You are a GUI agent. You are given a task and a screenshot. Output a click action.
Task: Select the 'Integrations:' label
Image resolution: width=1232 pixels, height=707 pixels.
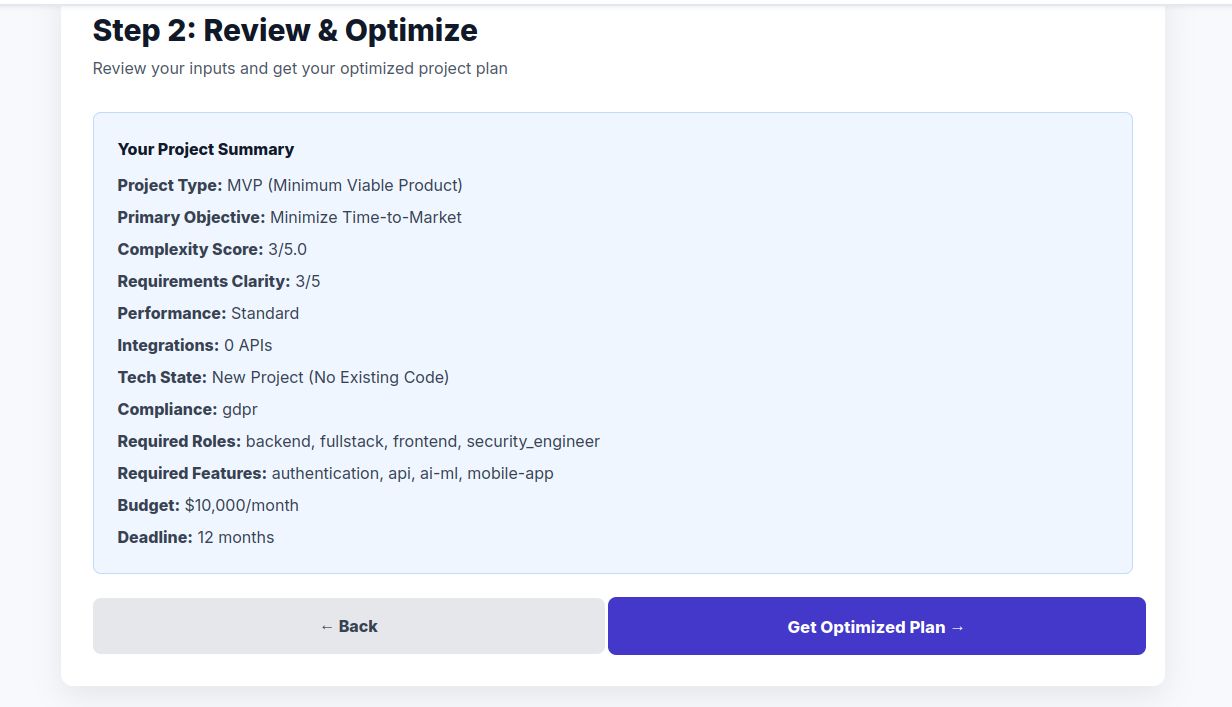[x=168, y=345]
